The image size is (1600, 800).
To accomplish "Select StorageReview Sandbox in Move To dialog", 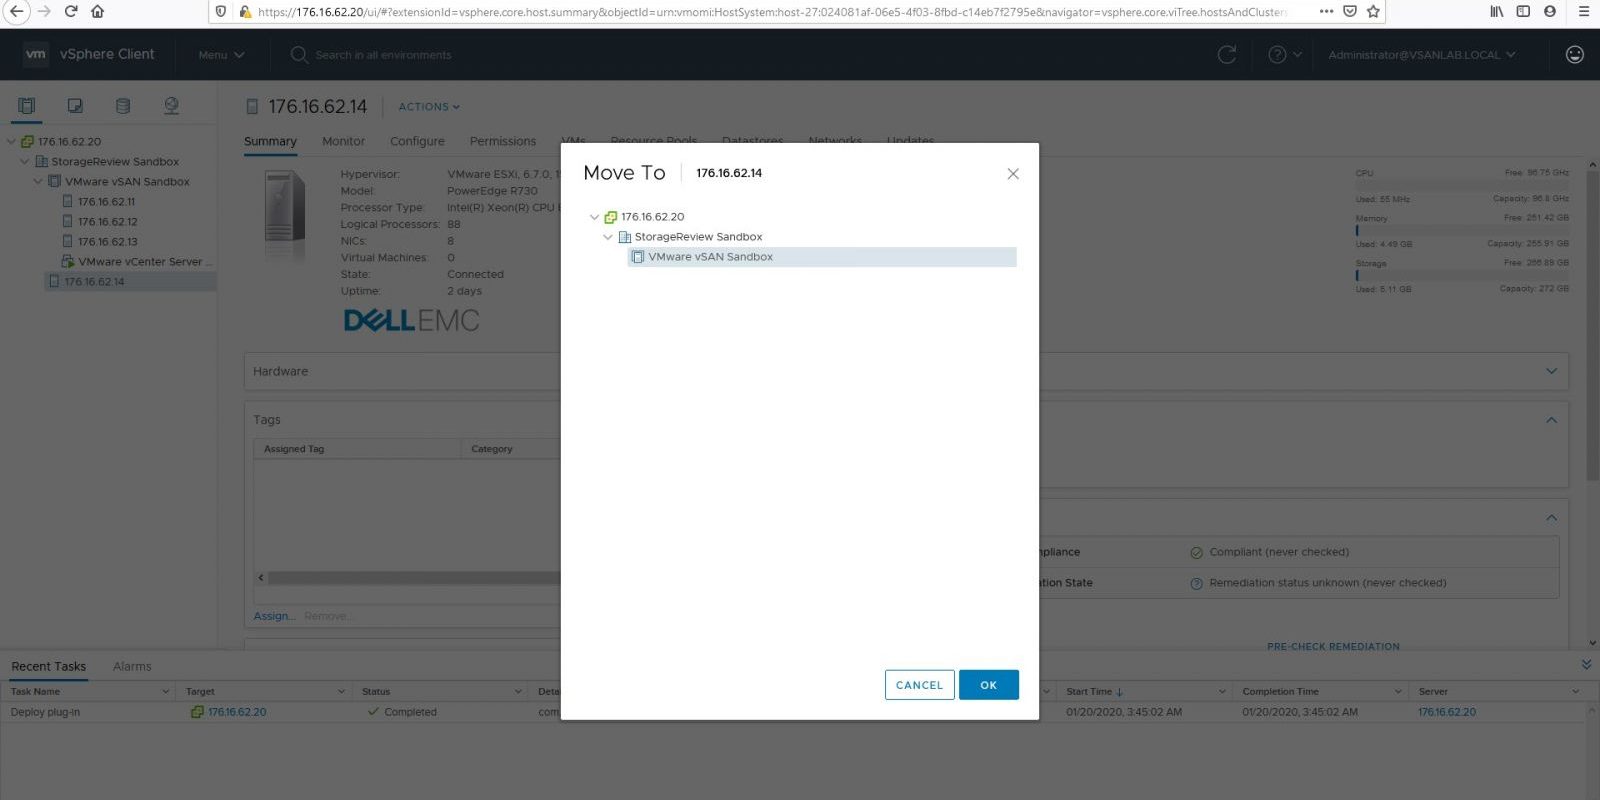I will pyautogui.click(x=698, y=237).
